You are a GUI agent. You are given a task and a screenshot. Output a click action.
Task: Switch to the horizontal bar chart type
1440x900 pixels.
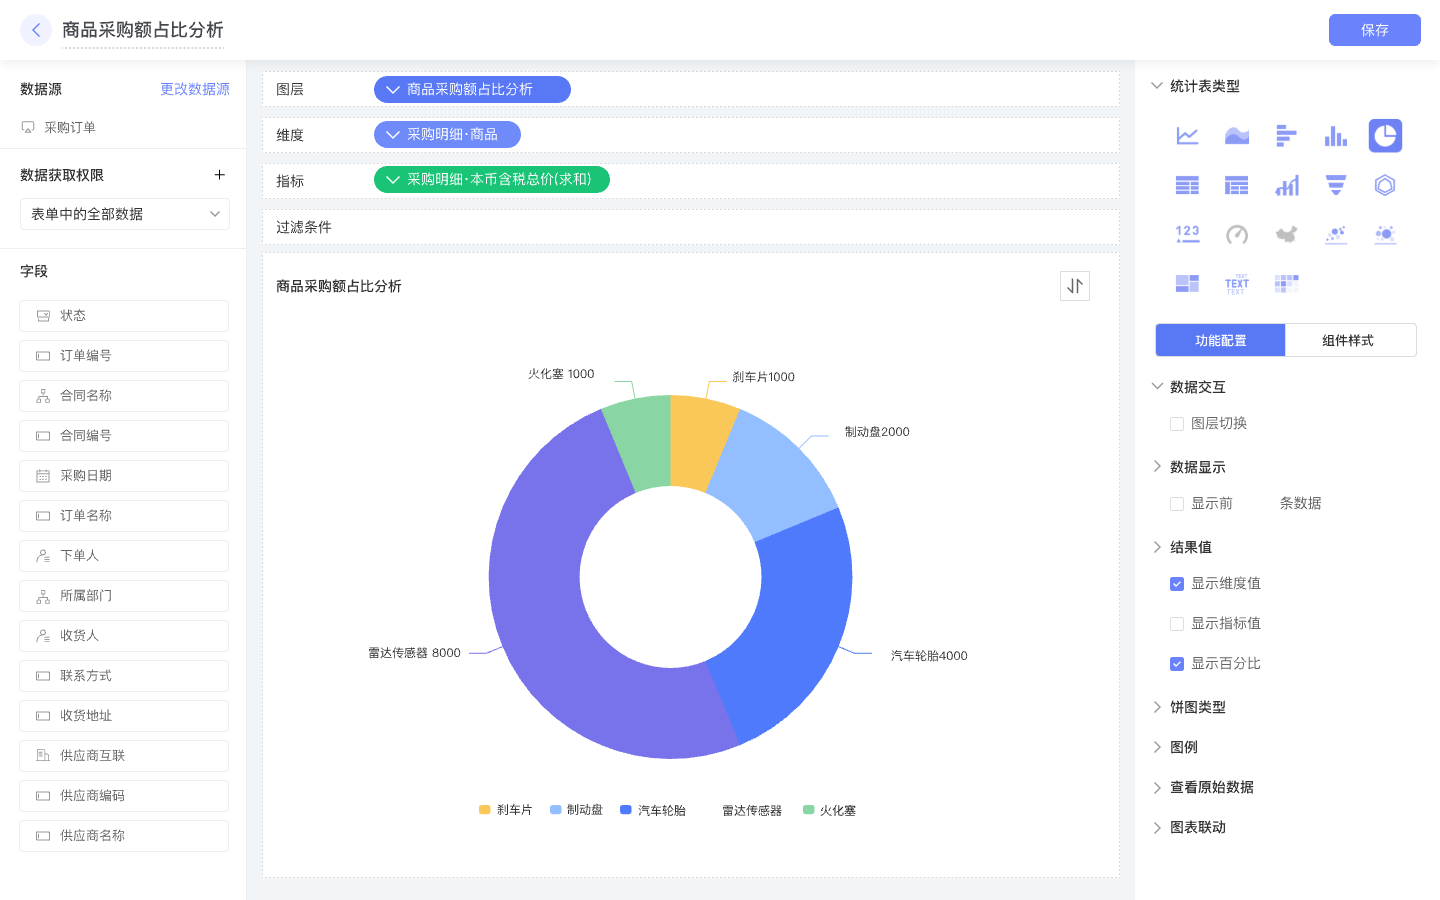pyautogui.click(x=1286, y=135)
